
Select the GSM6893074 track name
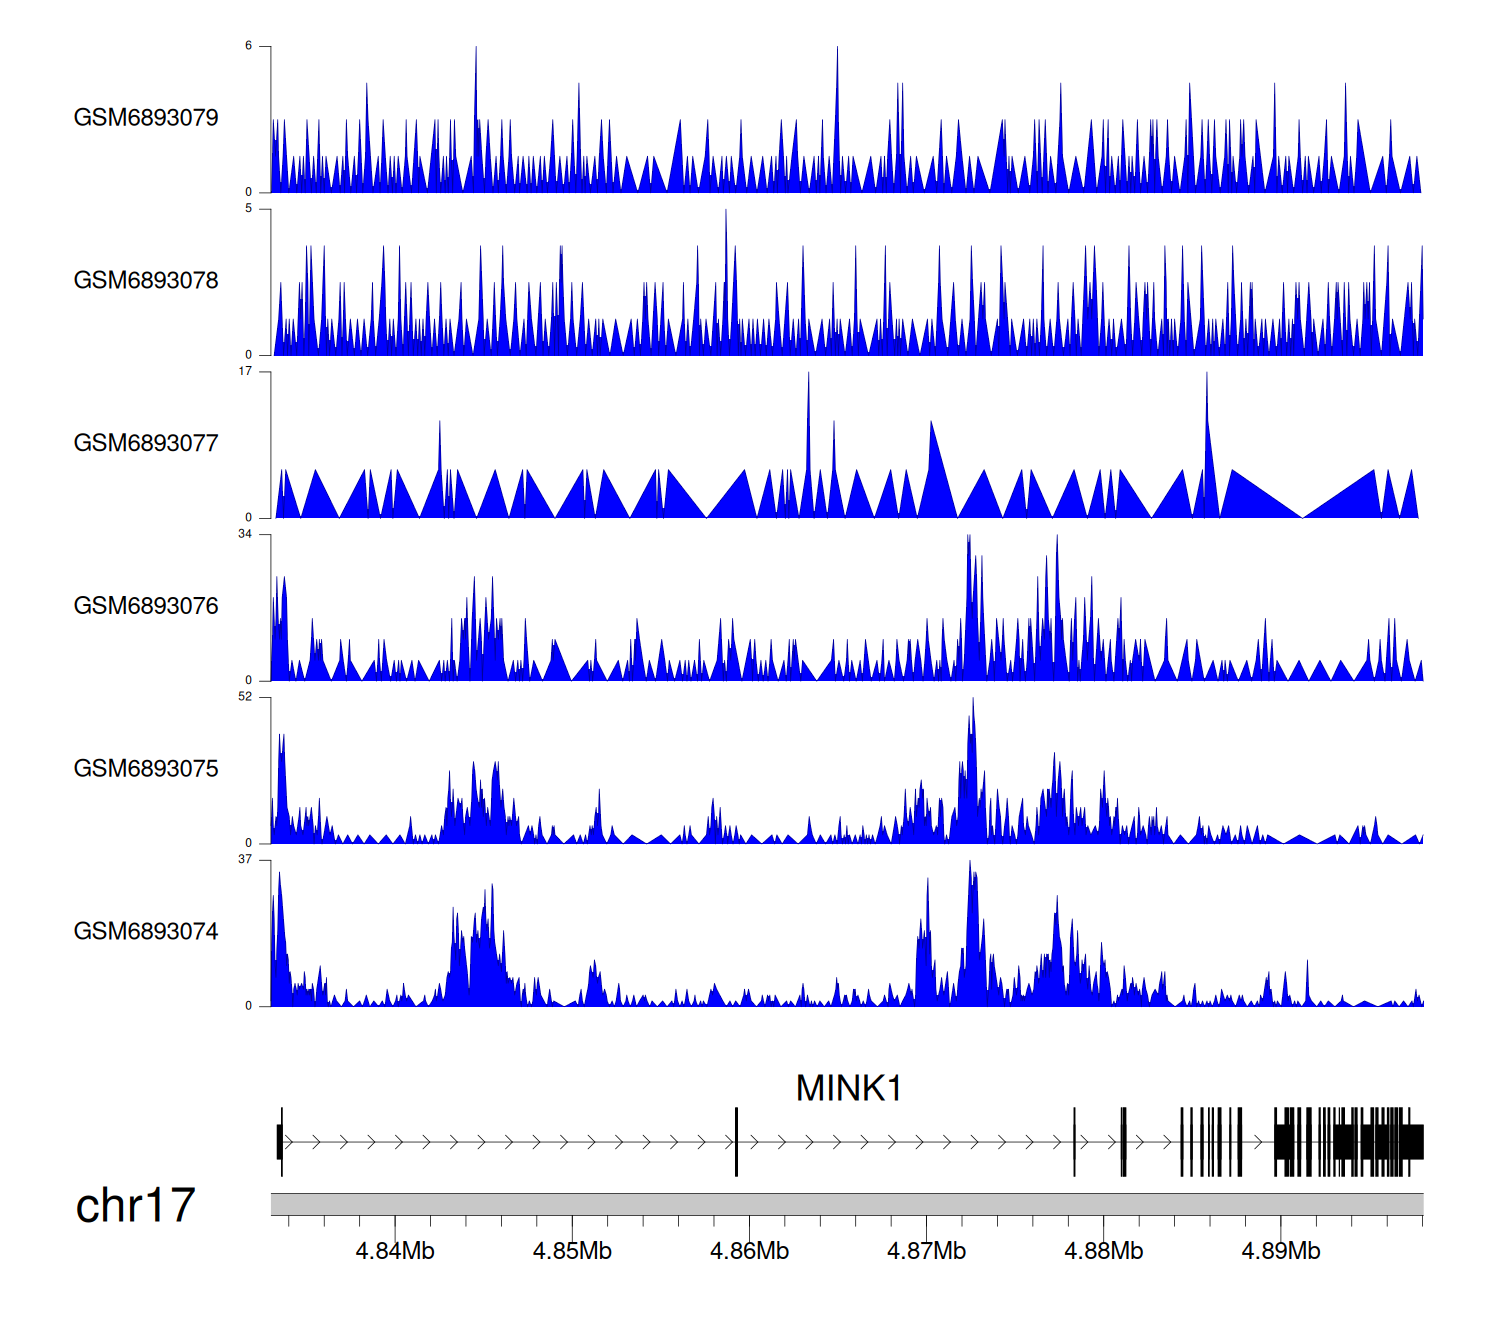click(x=146, y=932)
